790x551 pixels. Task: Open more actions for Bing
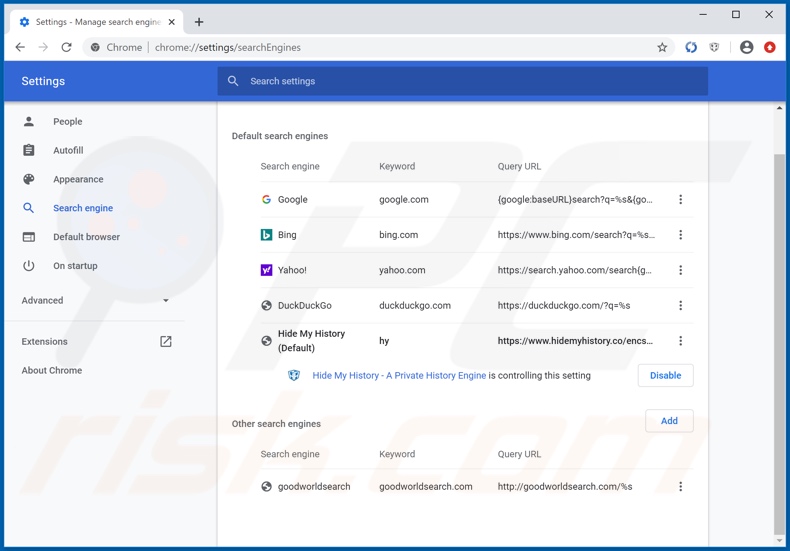coord(680,235)
